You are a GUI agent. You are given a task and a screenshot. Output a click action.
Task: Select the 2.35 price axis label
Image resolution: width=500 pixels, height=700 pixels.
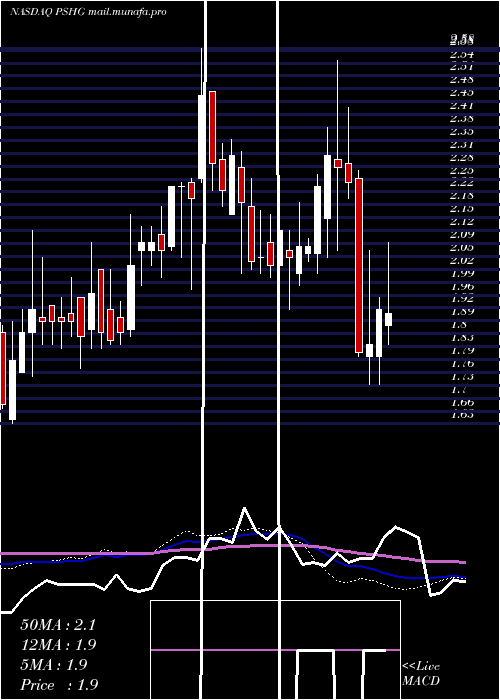[462, 132]
